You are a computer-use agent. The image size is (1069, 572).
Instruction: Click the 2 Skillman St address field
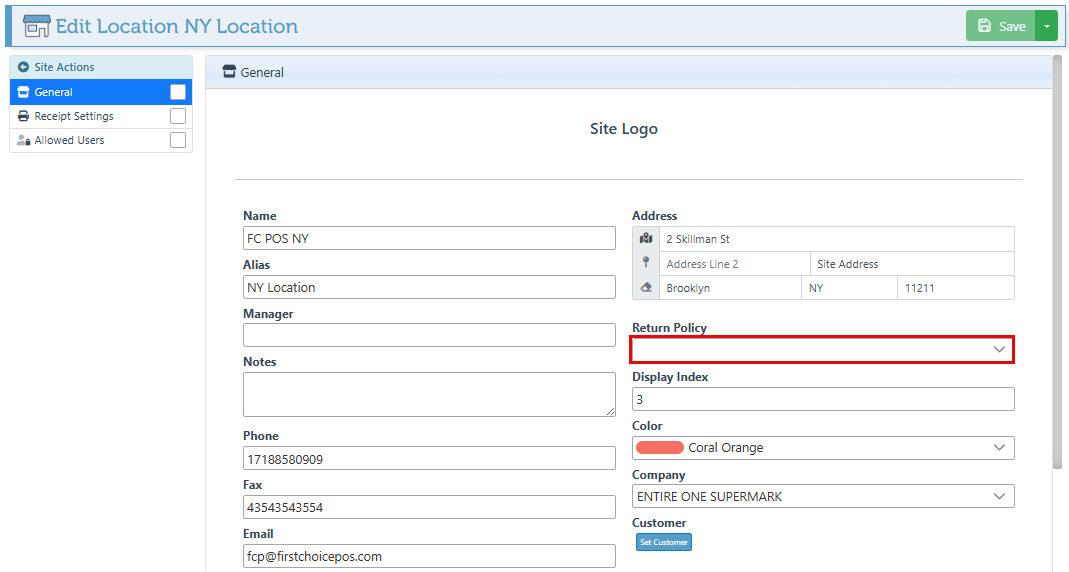(837, 239)
